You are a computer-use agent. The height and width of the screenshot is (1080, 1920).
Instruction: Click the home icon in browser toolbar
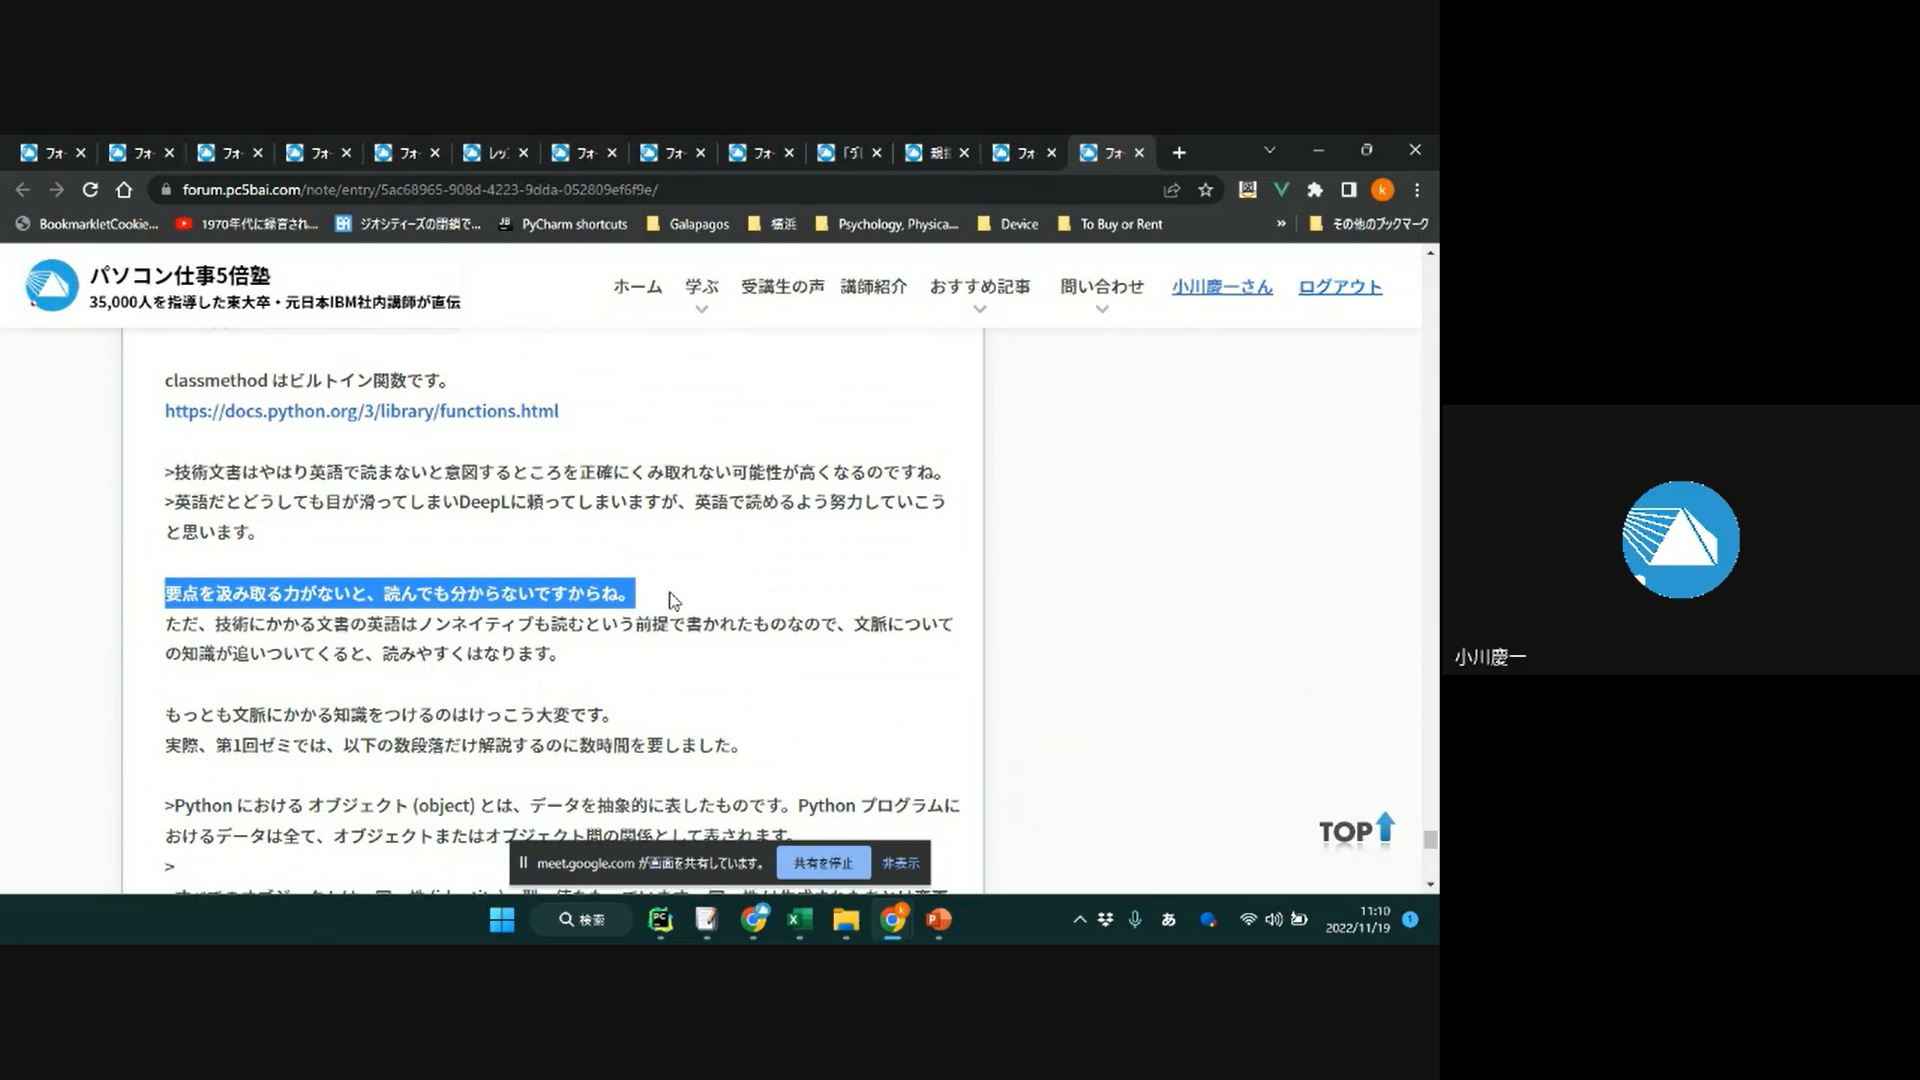tap(124, 190)
